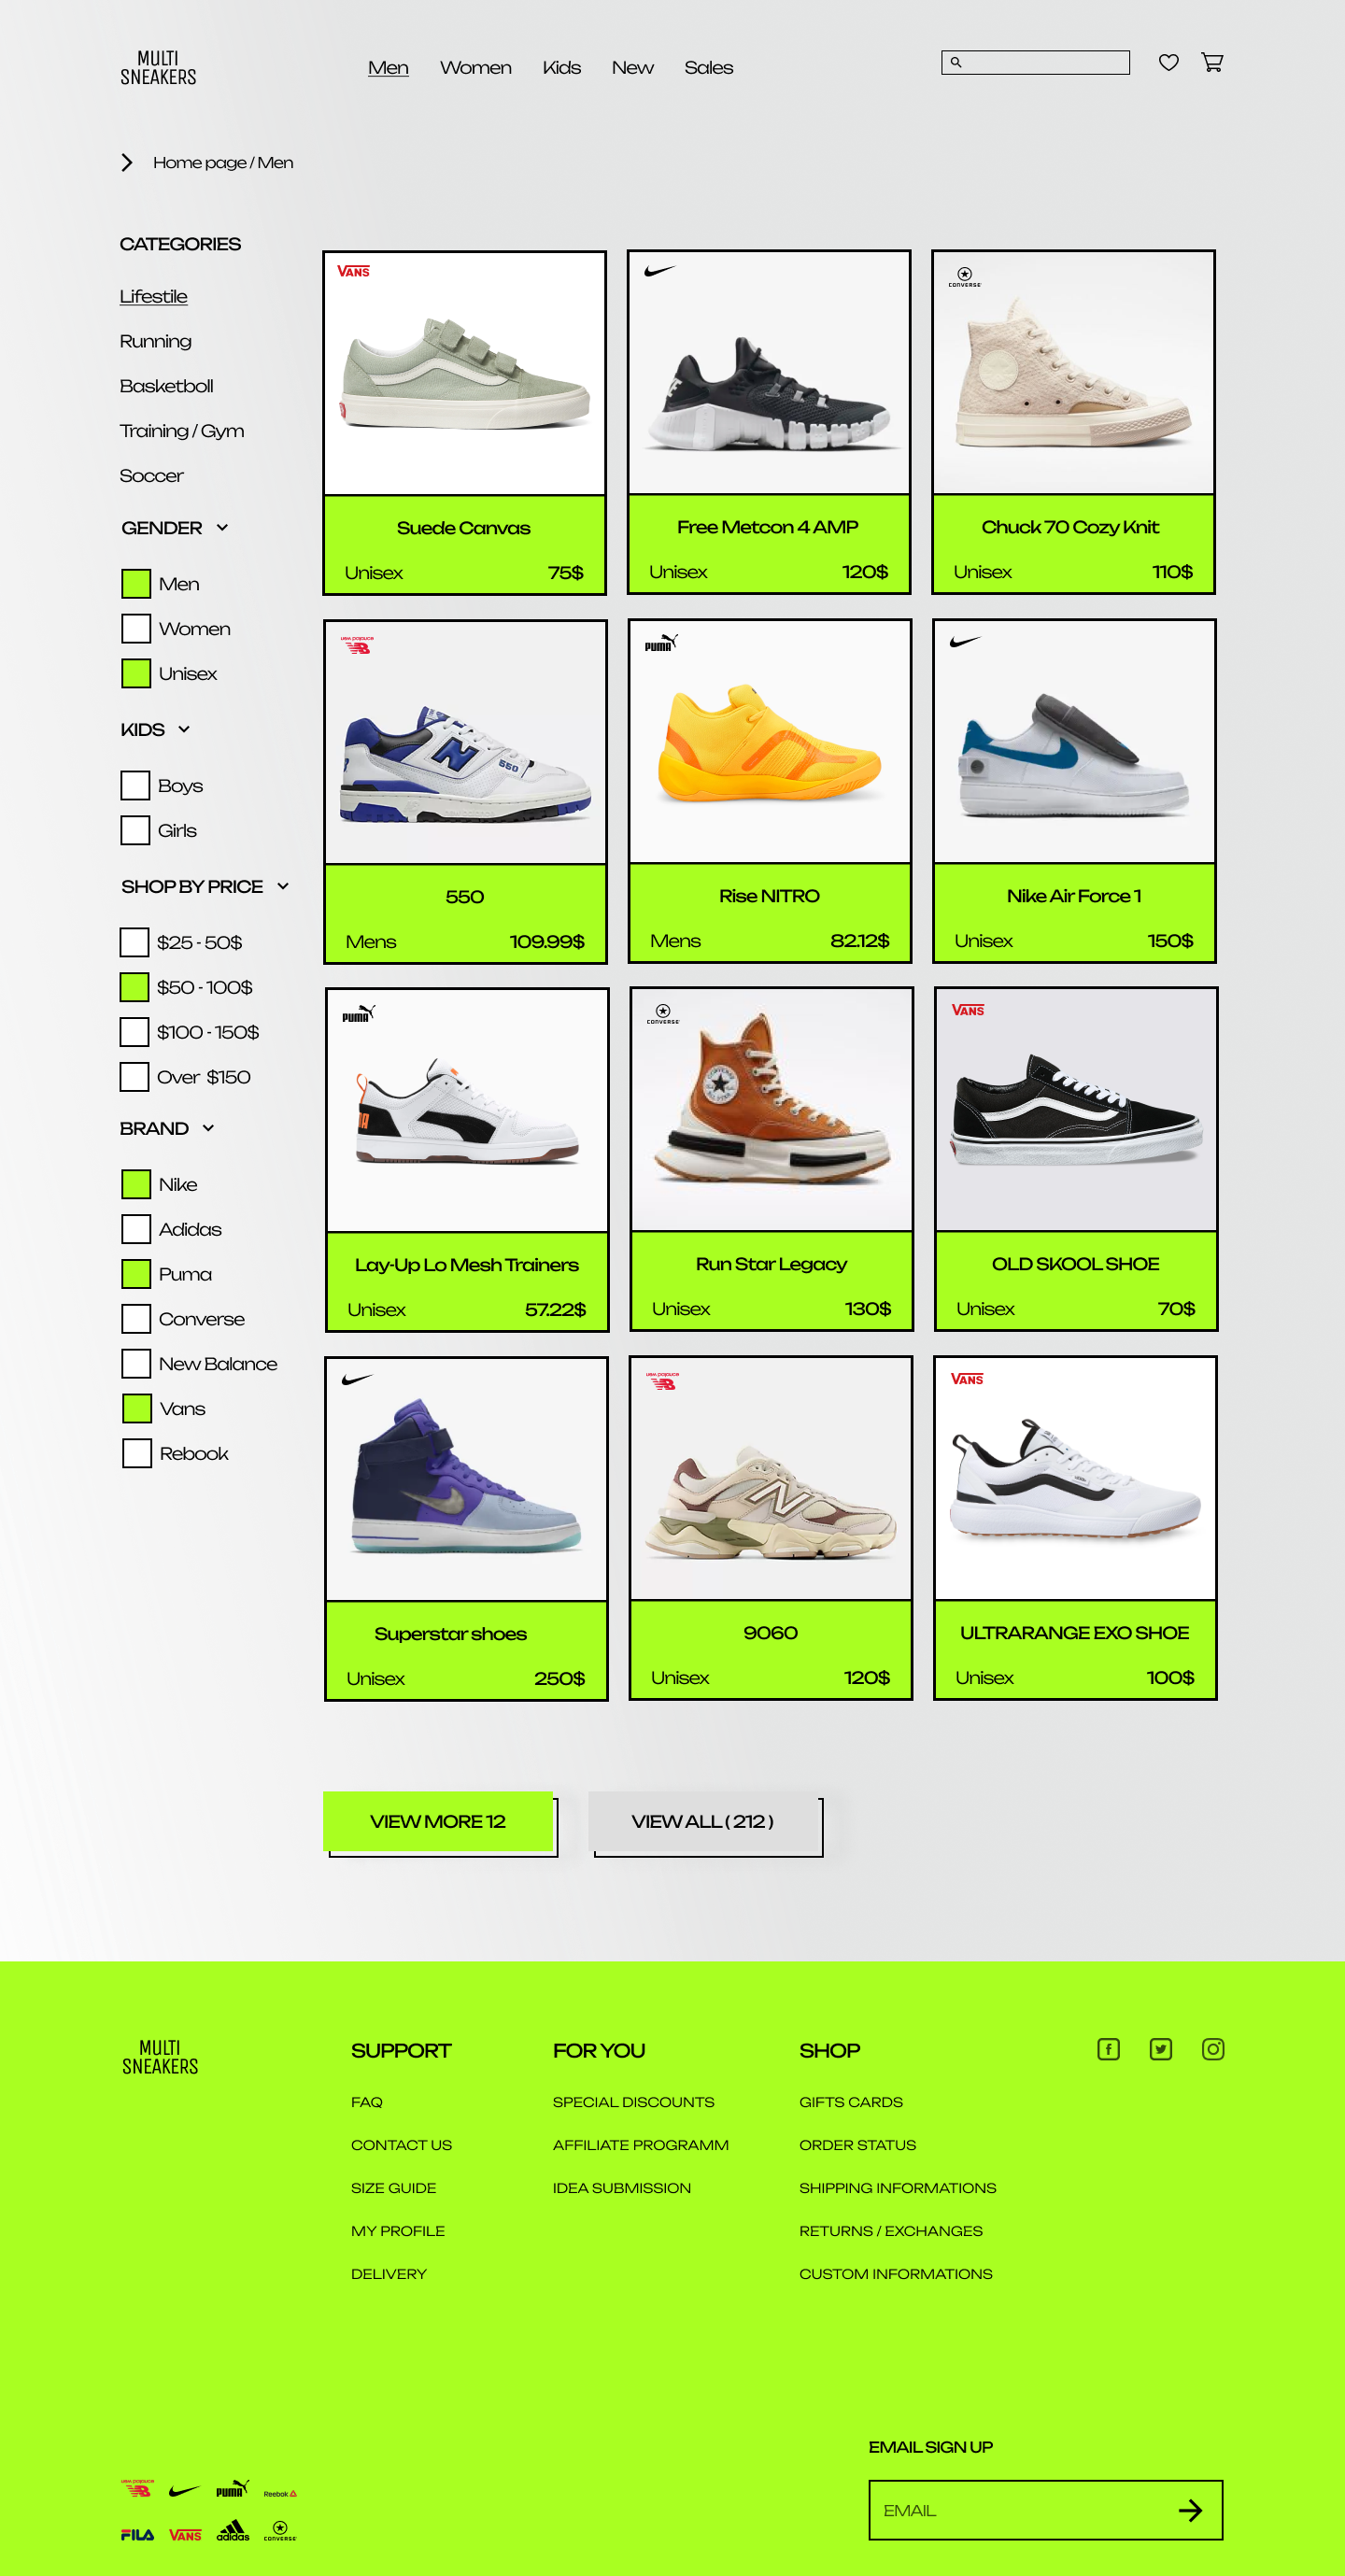Open the Instagram footer icon
This screenshot has height=2576, width=1345.
pyautogui.click(x=1213, y=2049)
